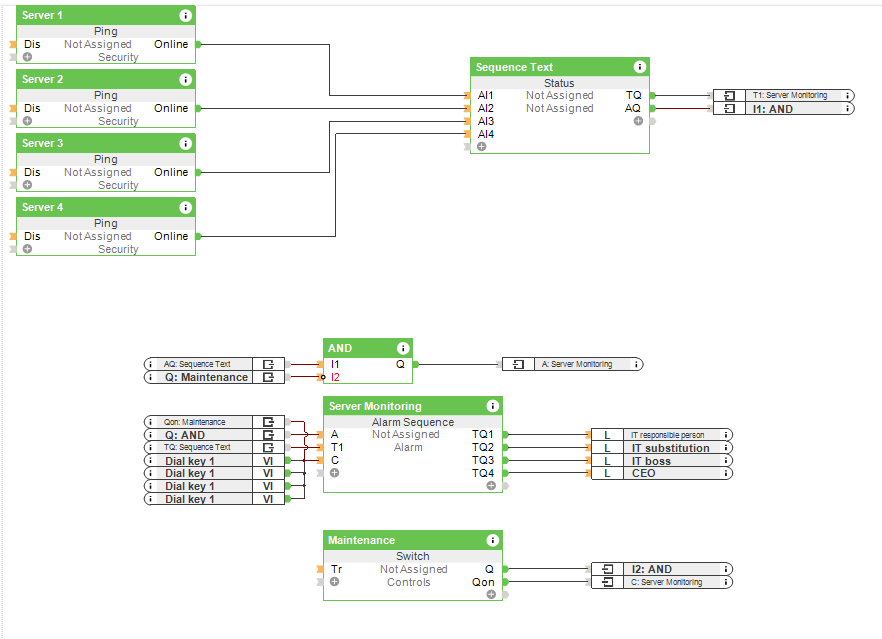Expand outputs on Maintenance block via plus icon
Image resolution: width=882 pixels, height=639 pixels.
[490, 594]
